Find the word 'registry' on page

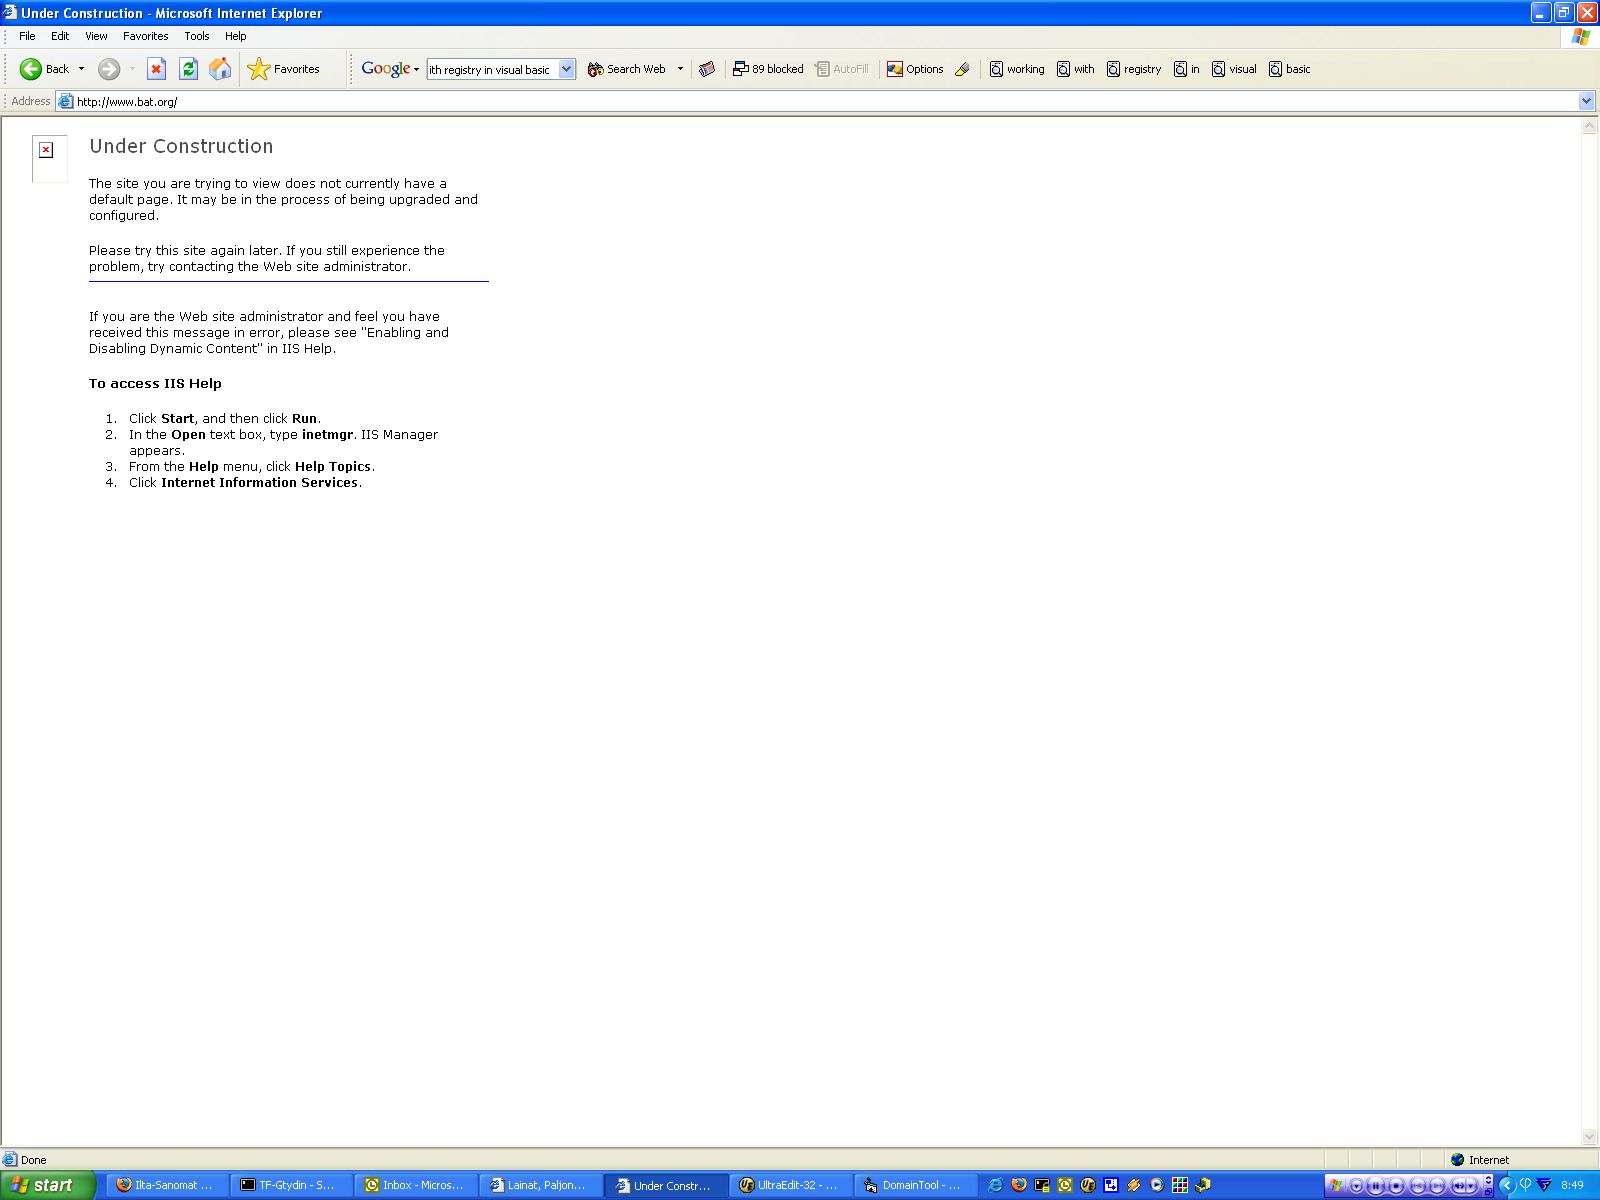(1134, 69)
